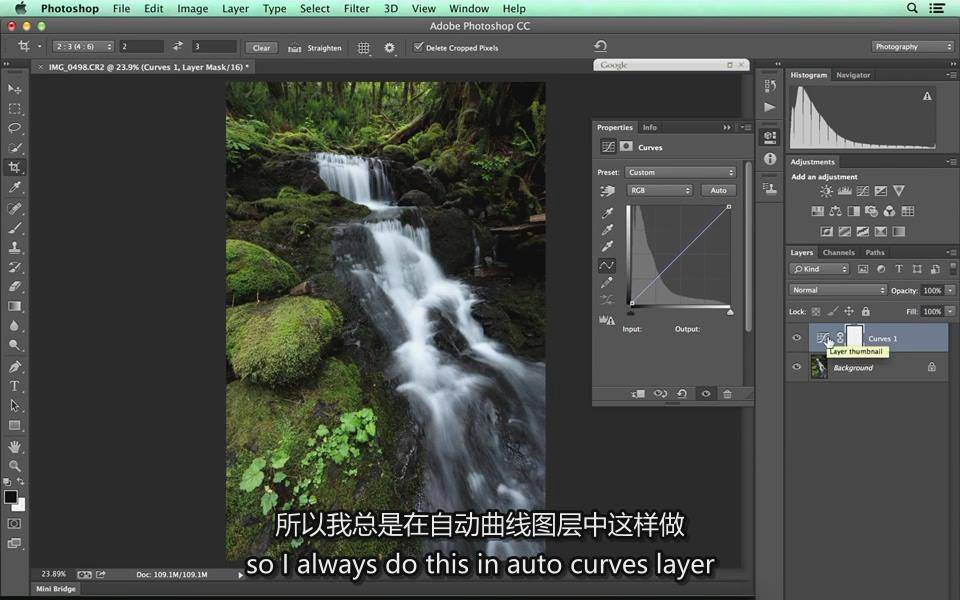Activate the Type tool
Viewport: 960px width, 600px height.
point(15,386)
